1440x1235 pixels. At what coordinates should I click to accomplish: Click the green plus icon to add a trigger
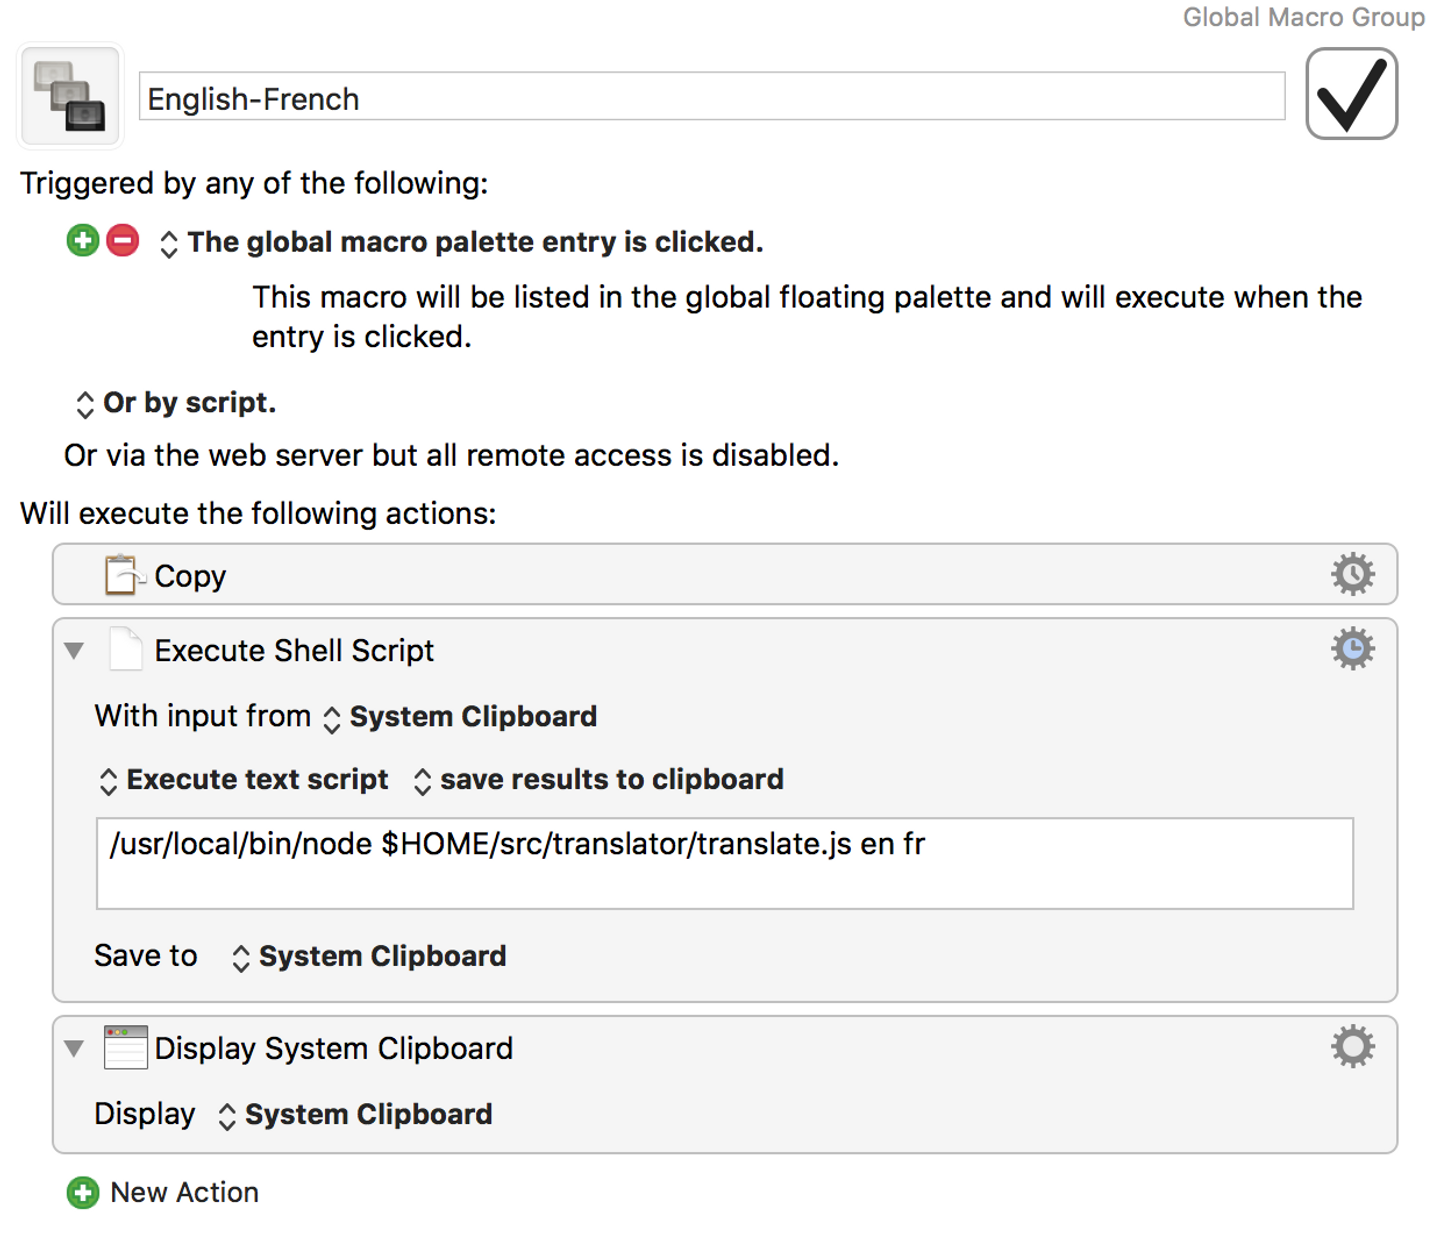pos(82,240)
